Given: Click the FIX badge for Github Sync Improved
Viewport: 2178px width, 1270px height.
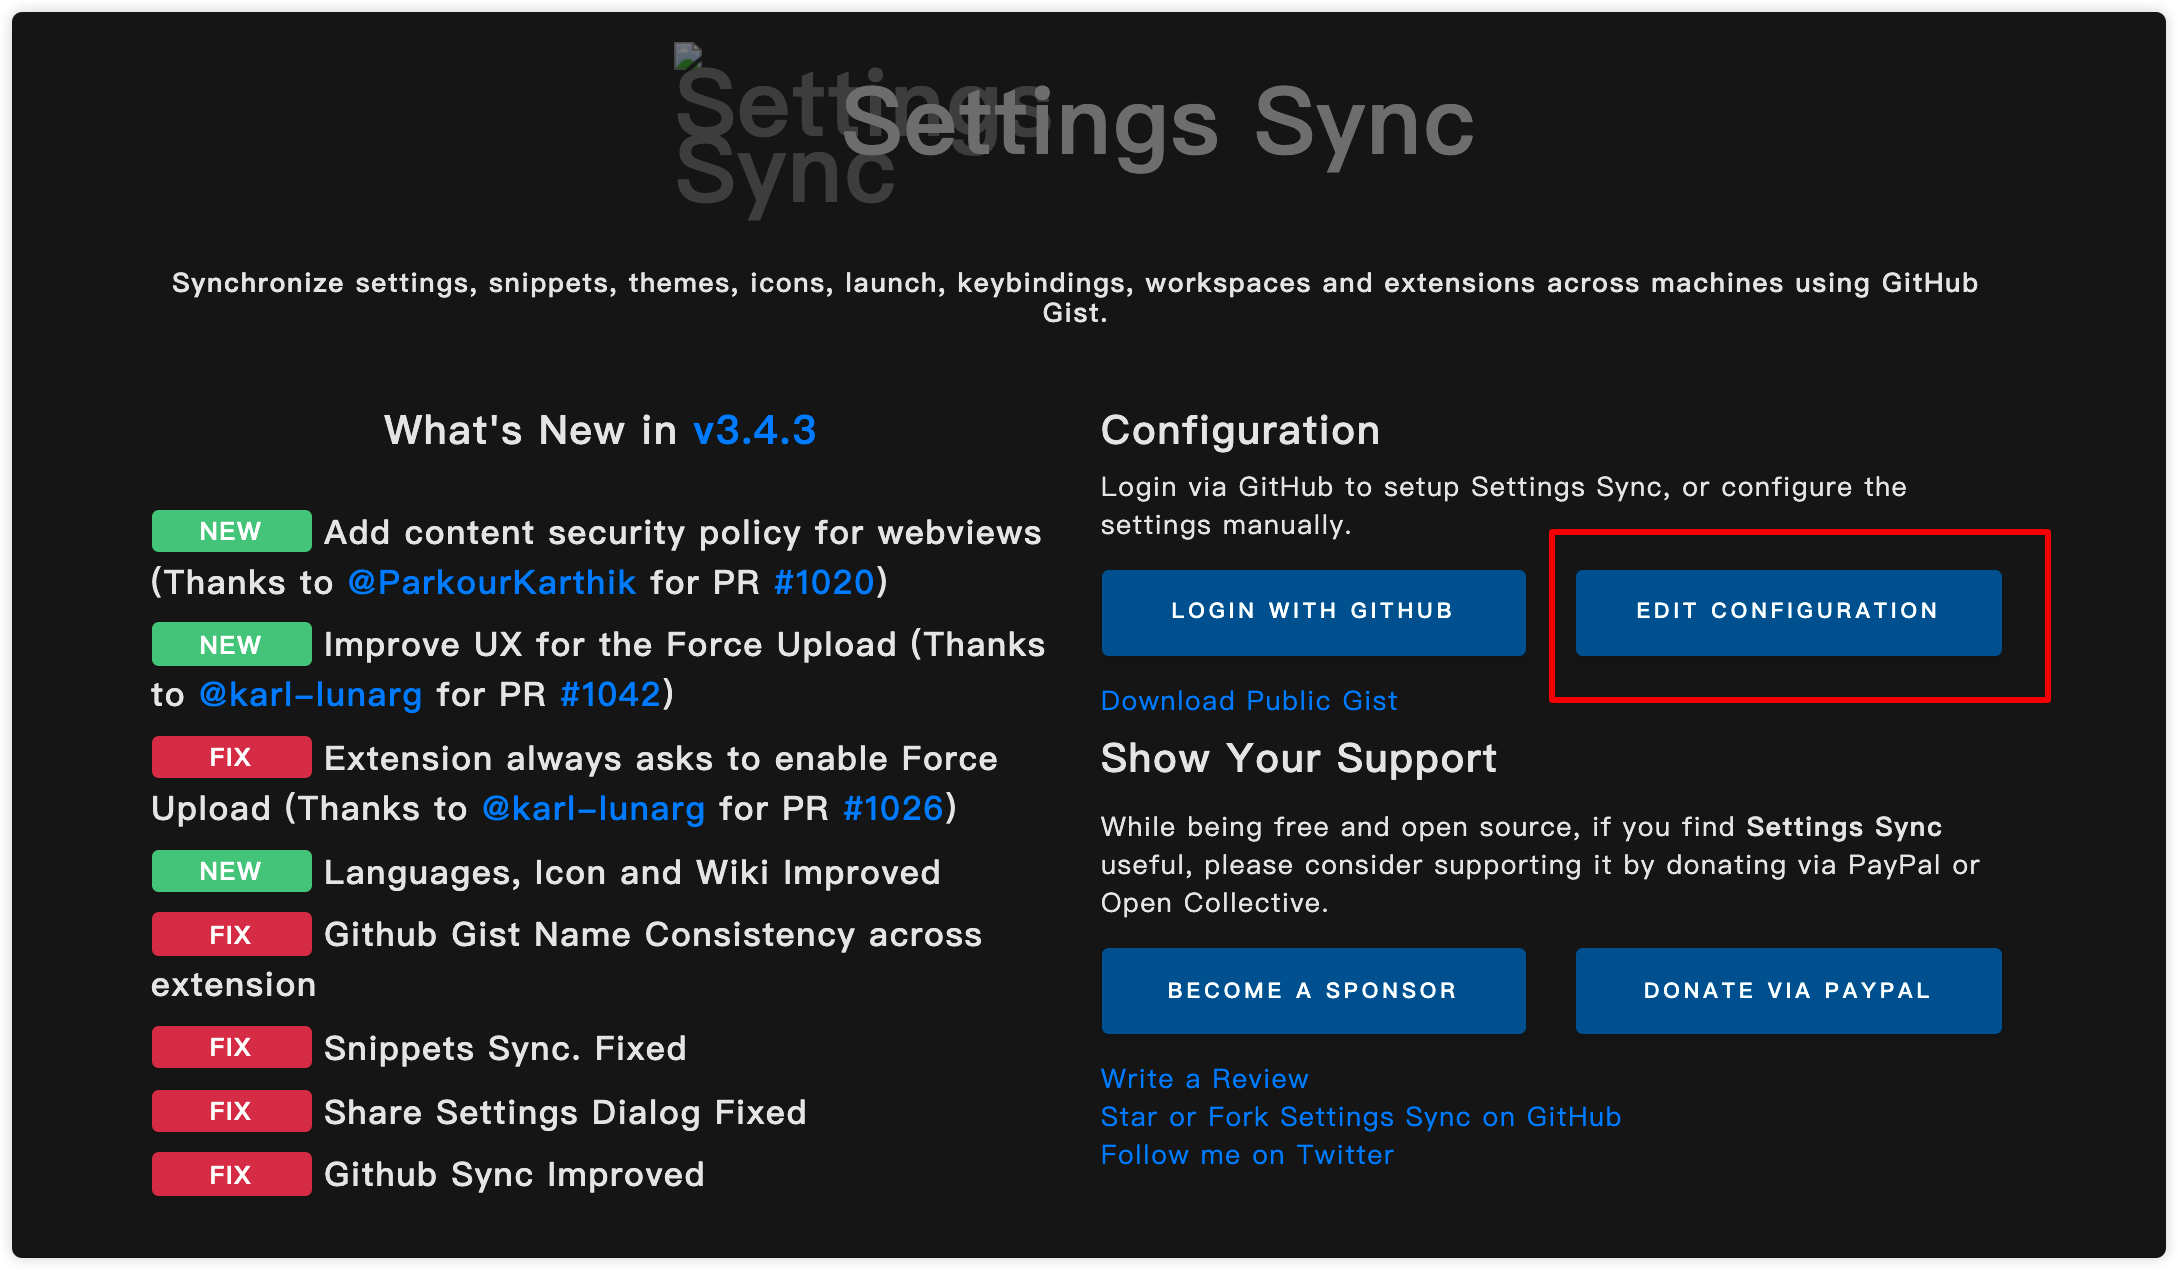Looking at the screenshot, I should coord(231,1174).
